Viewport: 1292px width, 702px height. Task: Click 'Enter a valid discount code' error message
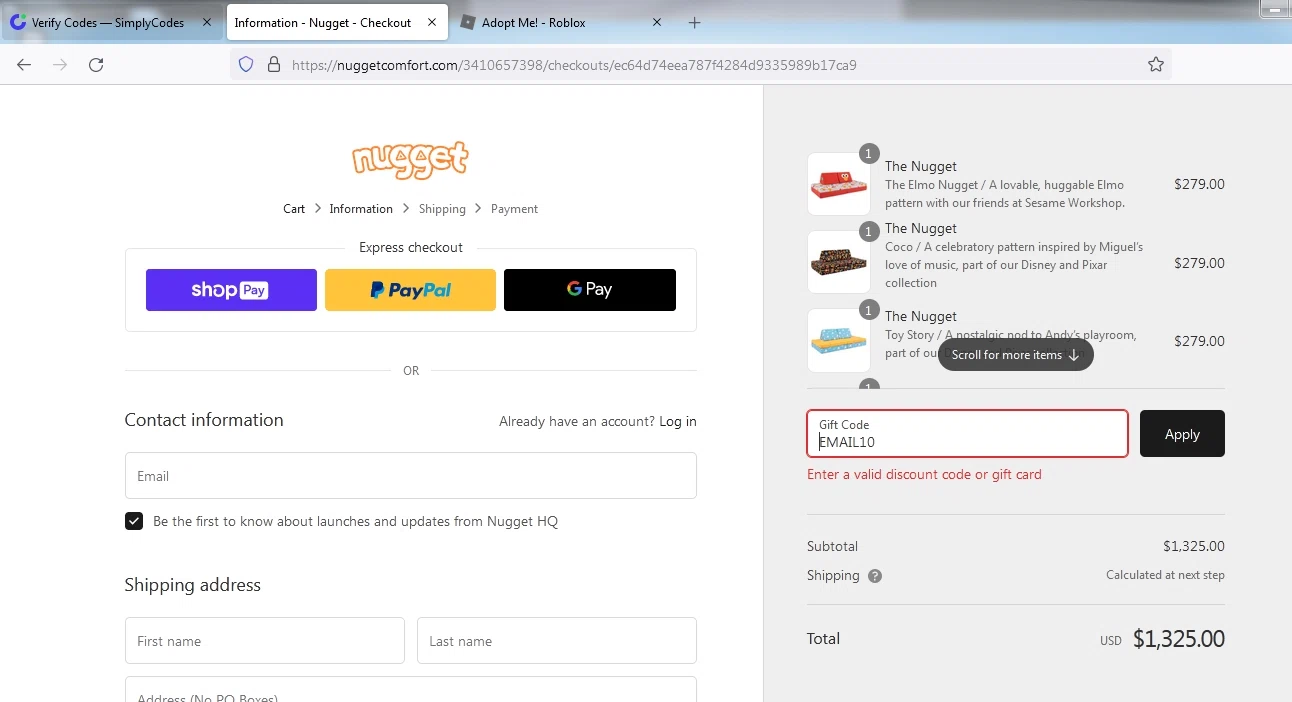924,474
